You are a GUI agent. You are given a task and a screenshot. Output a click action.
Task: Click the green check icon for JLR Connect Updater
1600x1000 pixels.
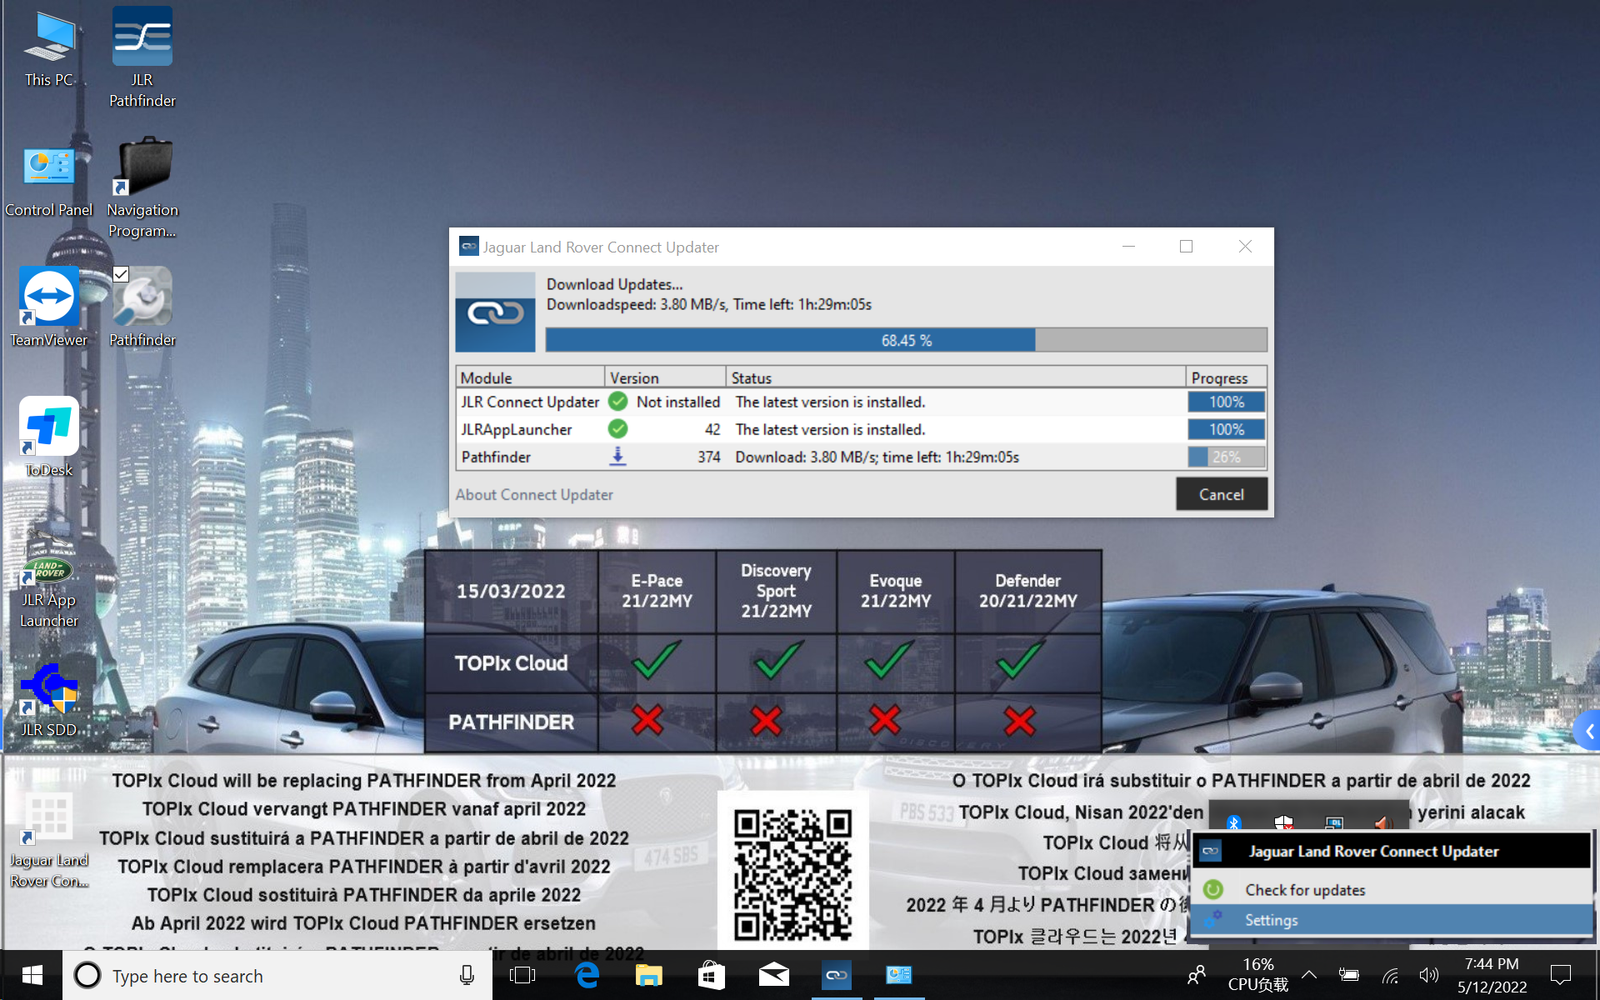click(618, 402)
